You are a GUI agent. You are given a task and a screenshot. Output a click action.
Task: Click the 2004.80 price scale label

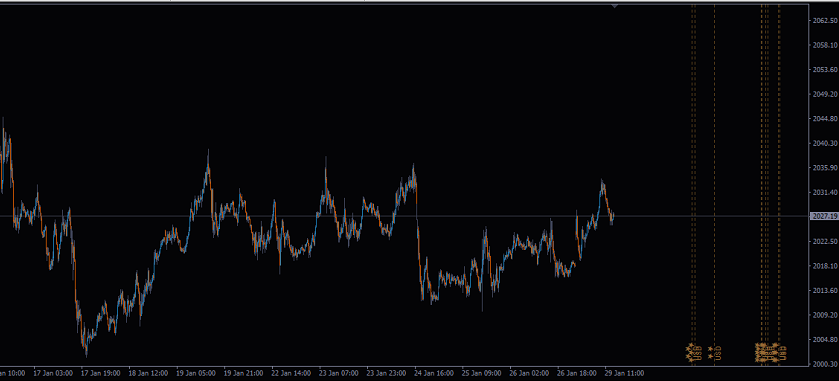click(x=825, y=339)
